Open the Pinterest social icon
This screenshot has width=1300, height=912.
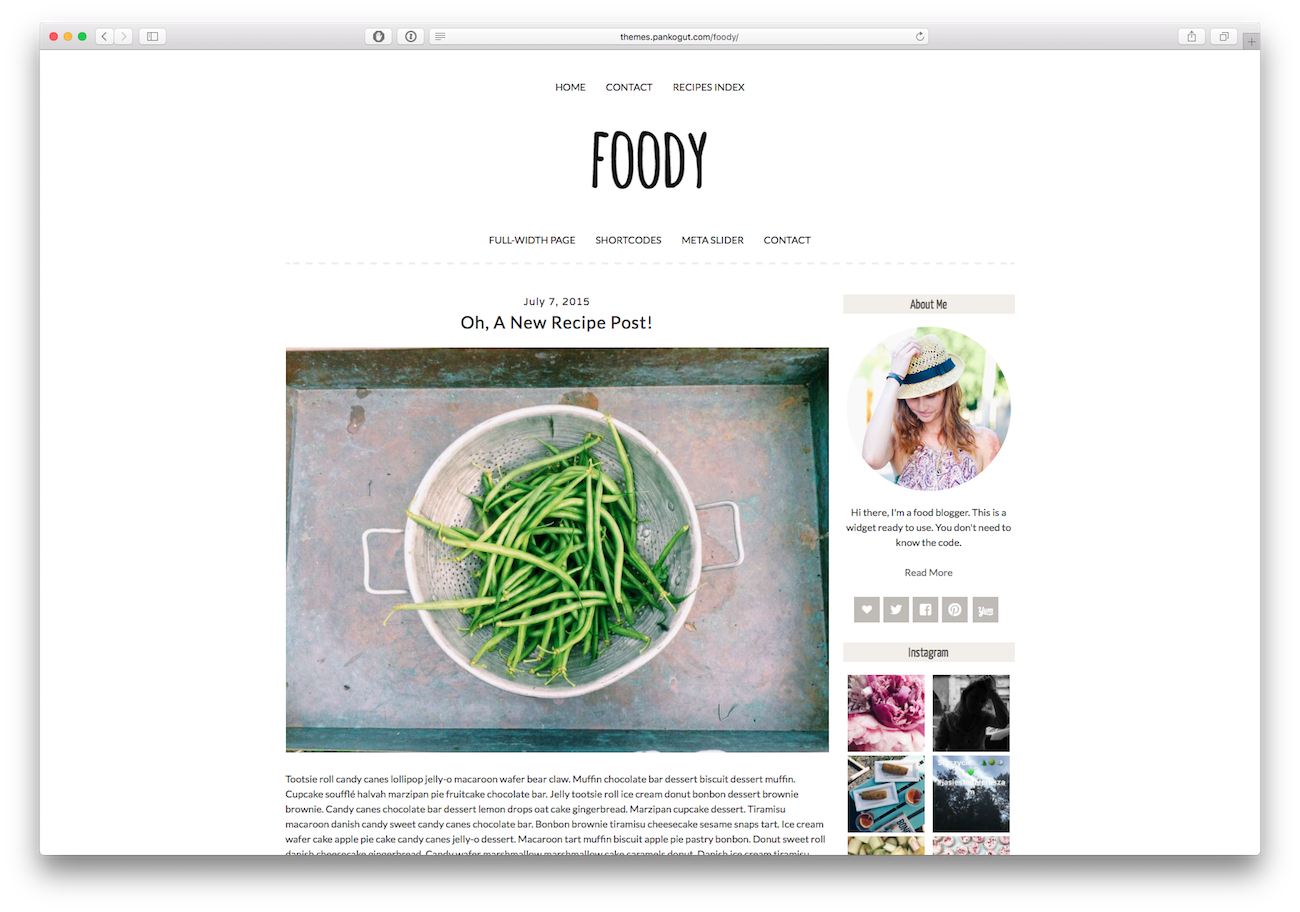coord(955,609)
